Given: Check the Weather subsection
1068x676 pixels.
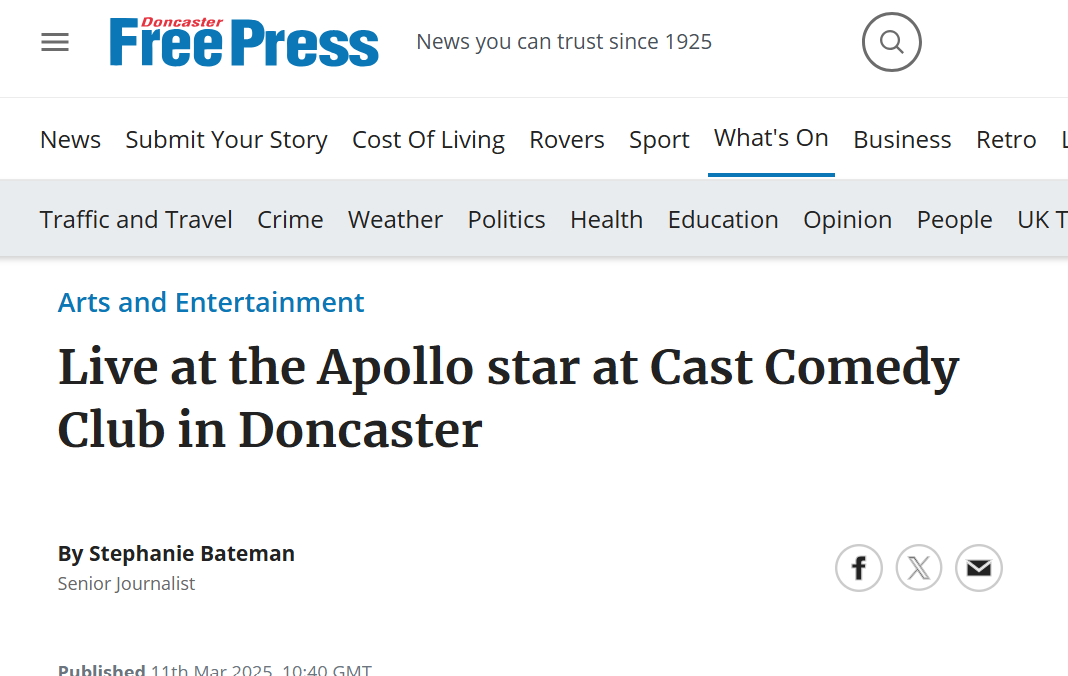Looking at the screenshot, I should pyautogui.click(x=395, y=219).
